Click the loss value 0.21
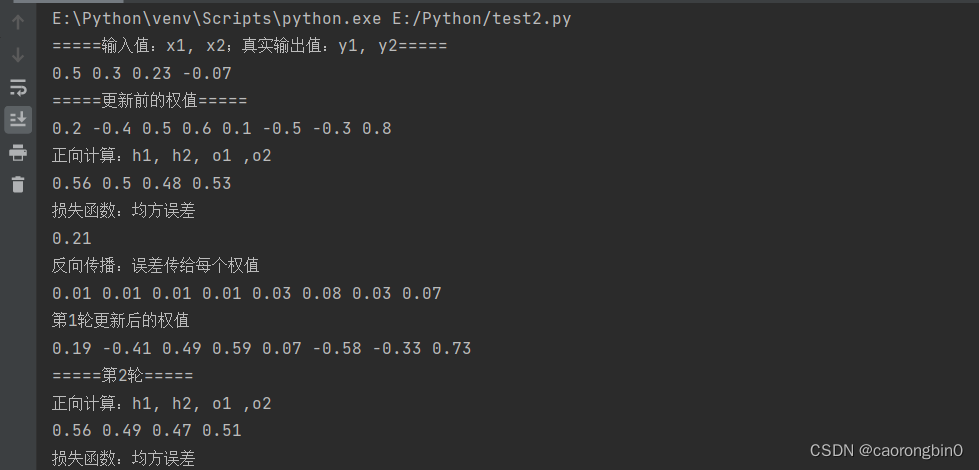The image size is (979, 470). 72,238
